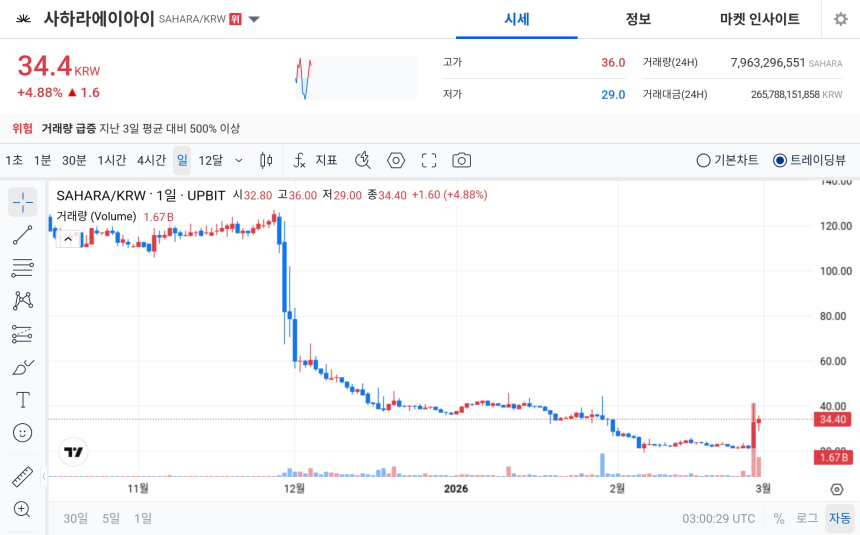
Task: Set range to 30일
Action: [75, 518]
